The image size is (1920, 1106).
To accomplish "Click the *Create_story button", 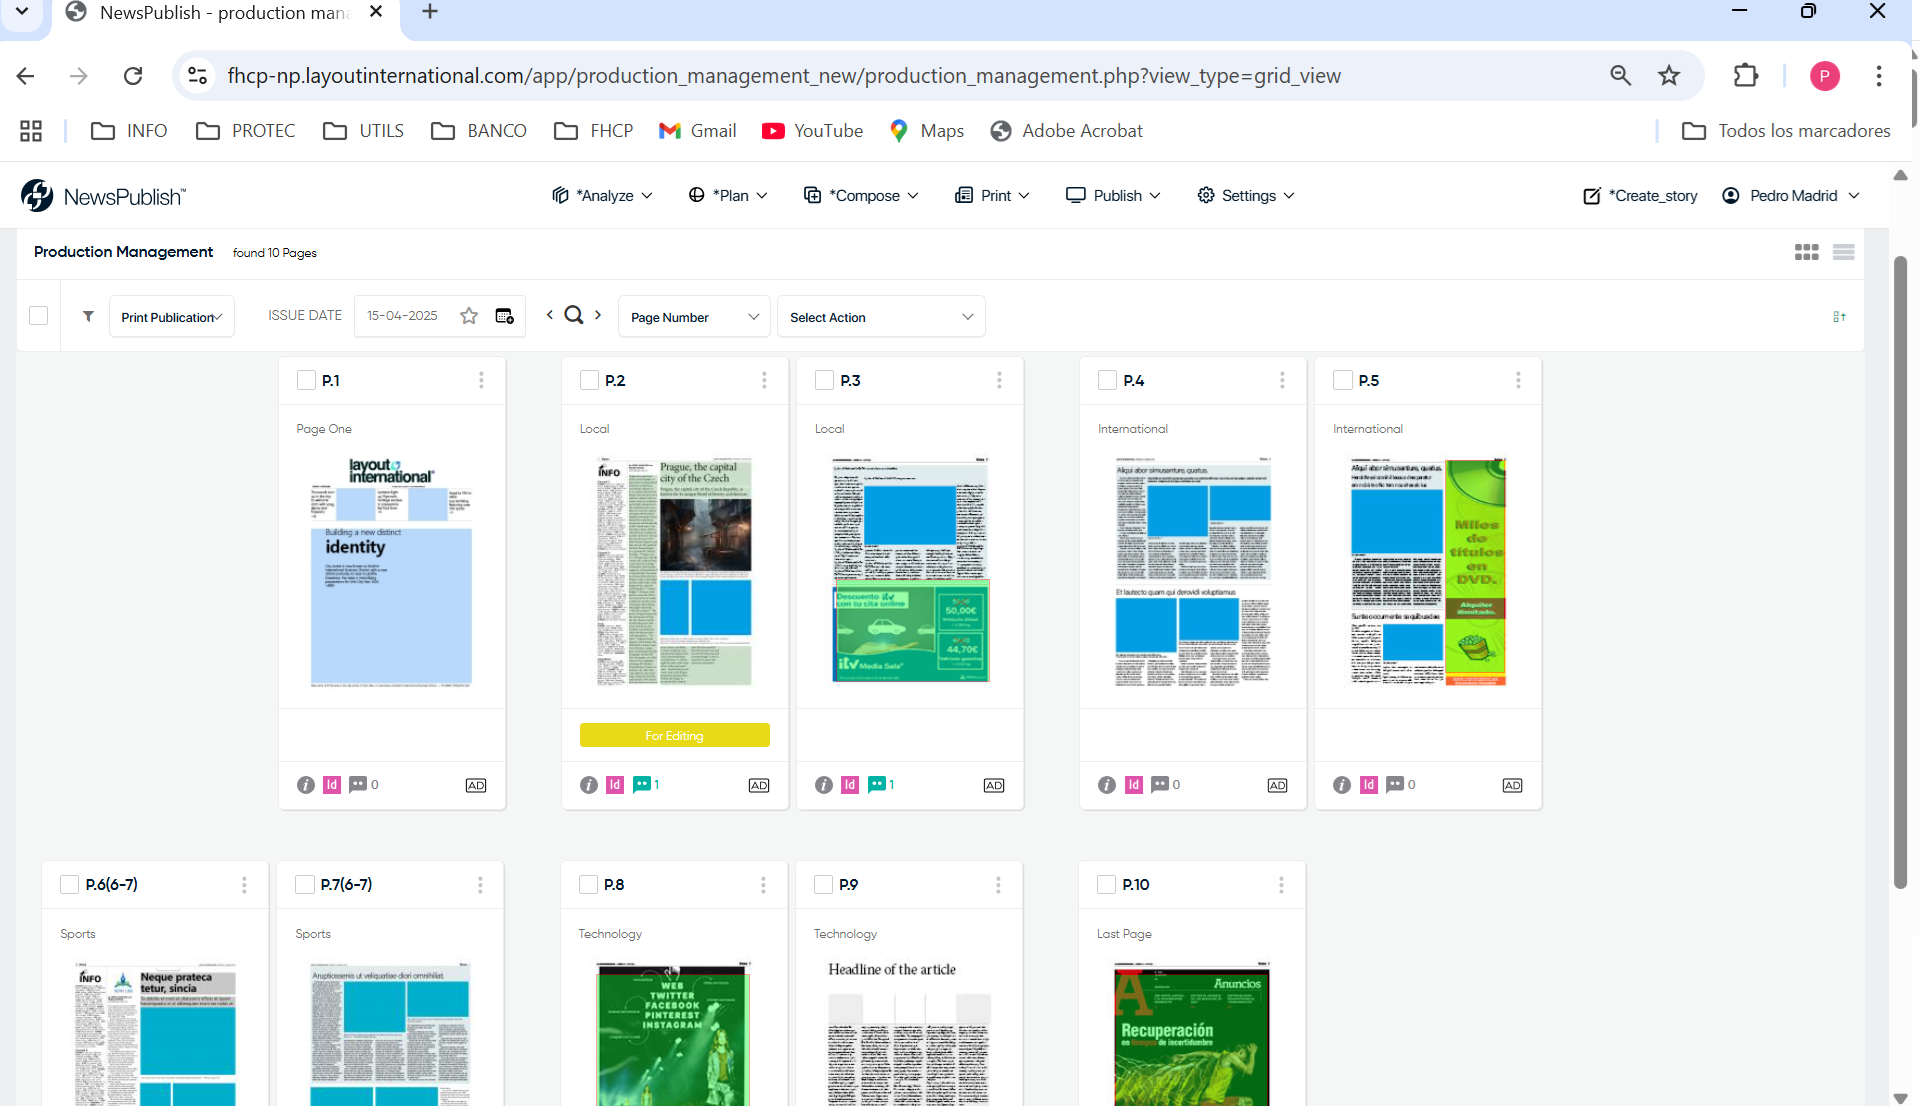I will click(x=1640, y=196).
